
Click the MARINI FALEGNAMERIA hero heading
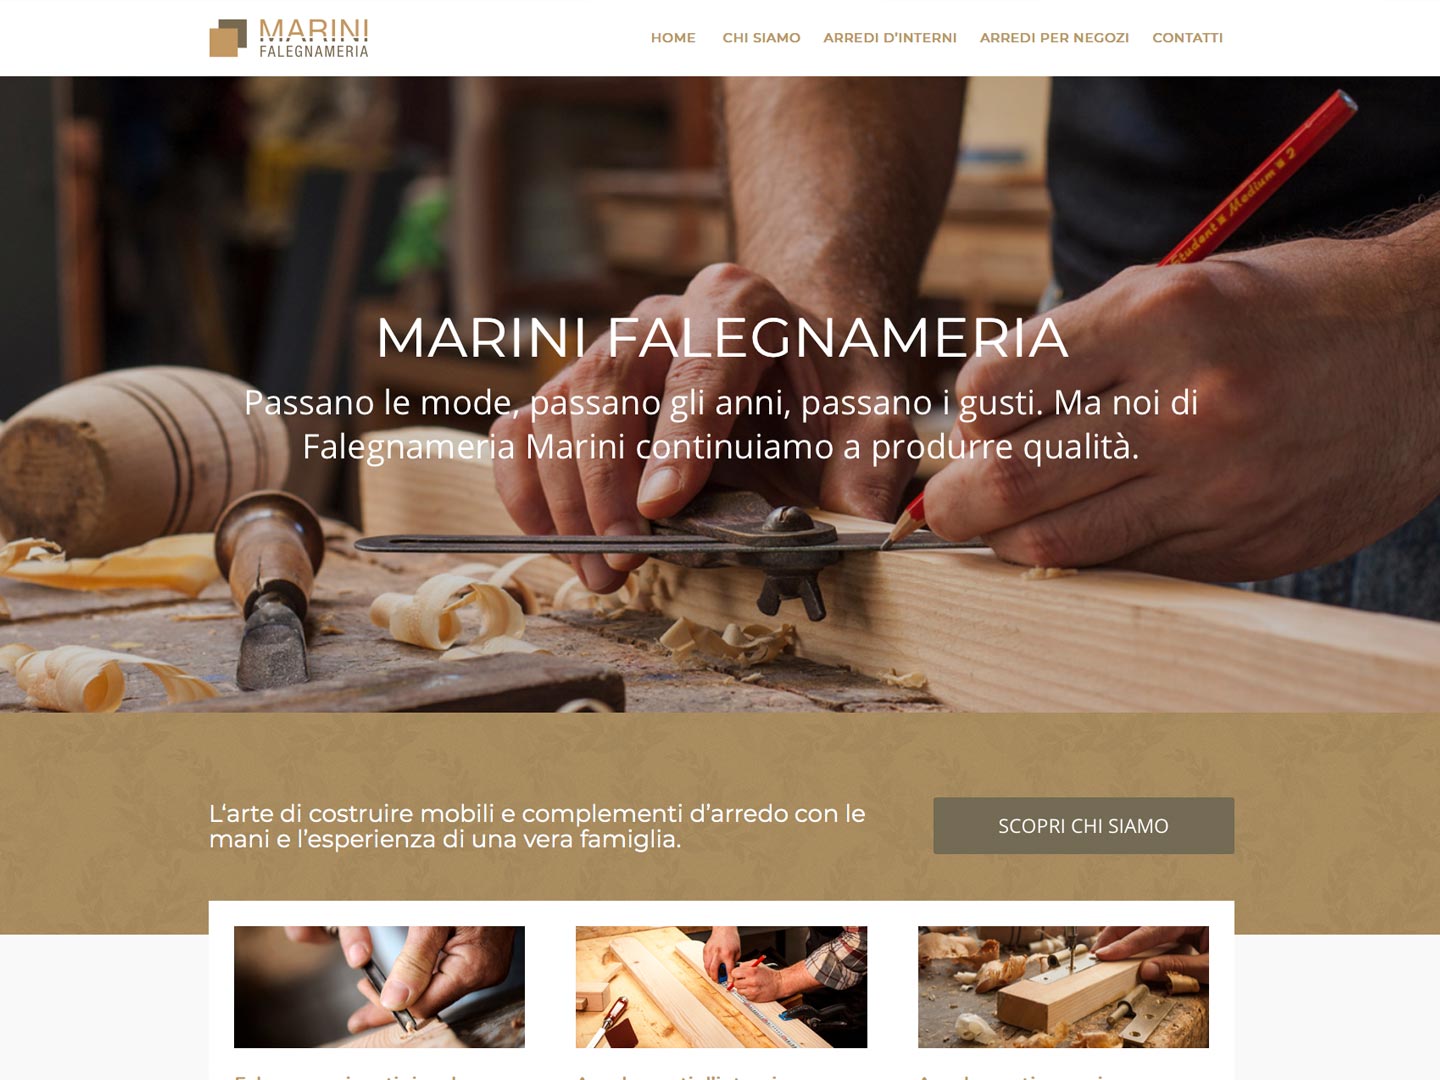click(722, 338)
